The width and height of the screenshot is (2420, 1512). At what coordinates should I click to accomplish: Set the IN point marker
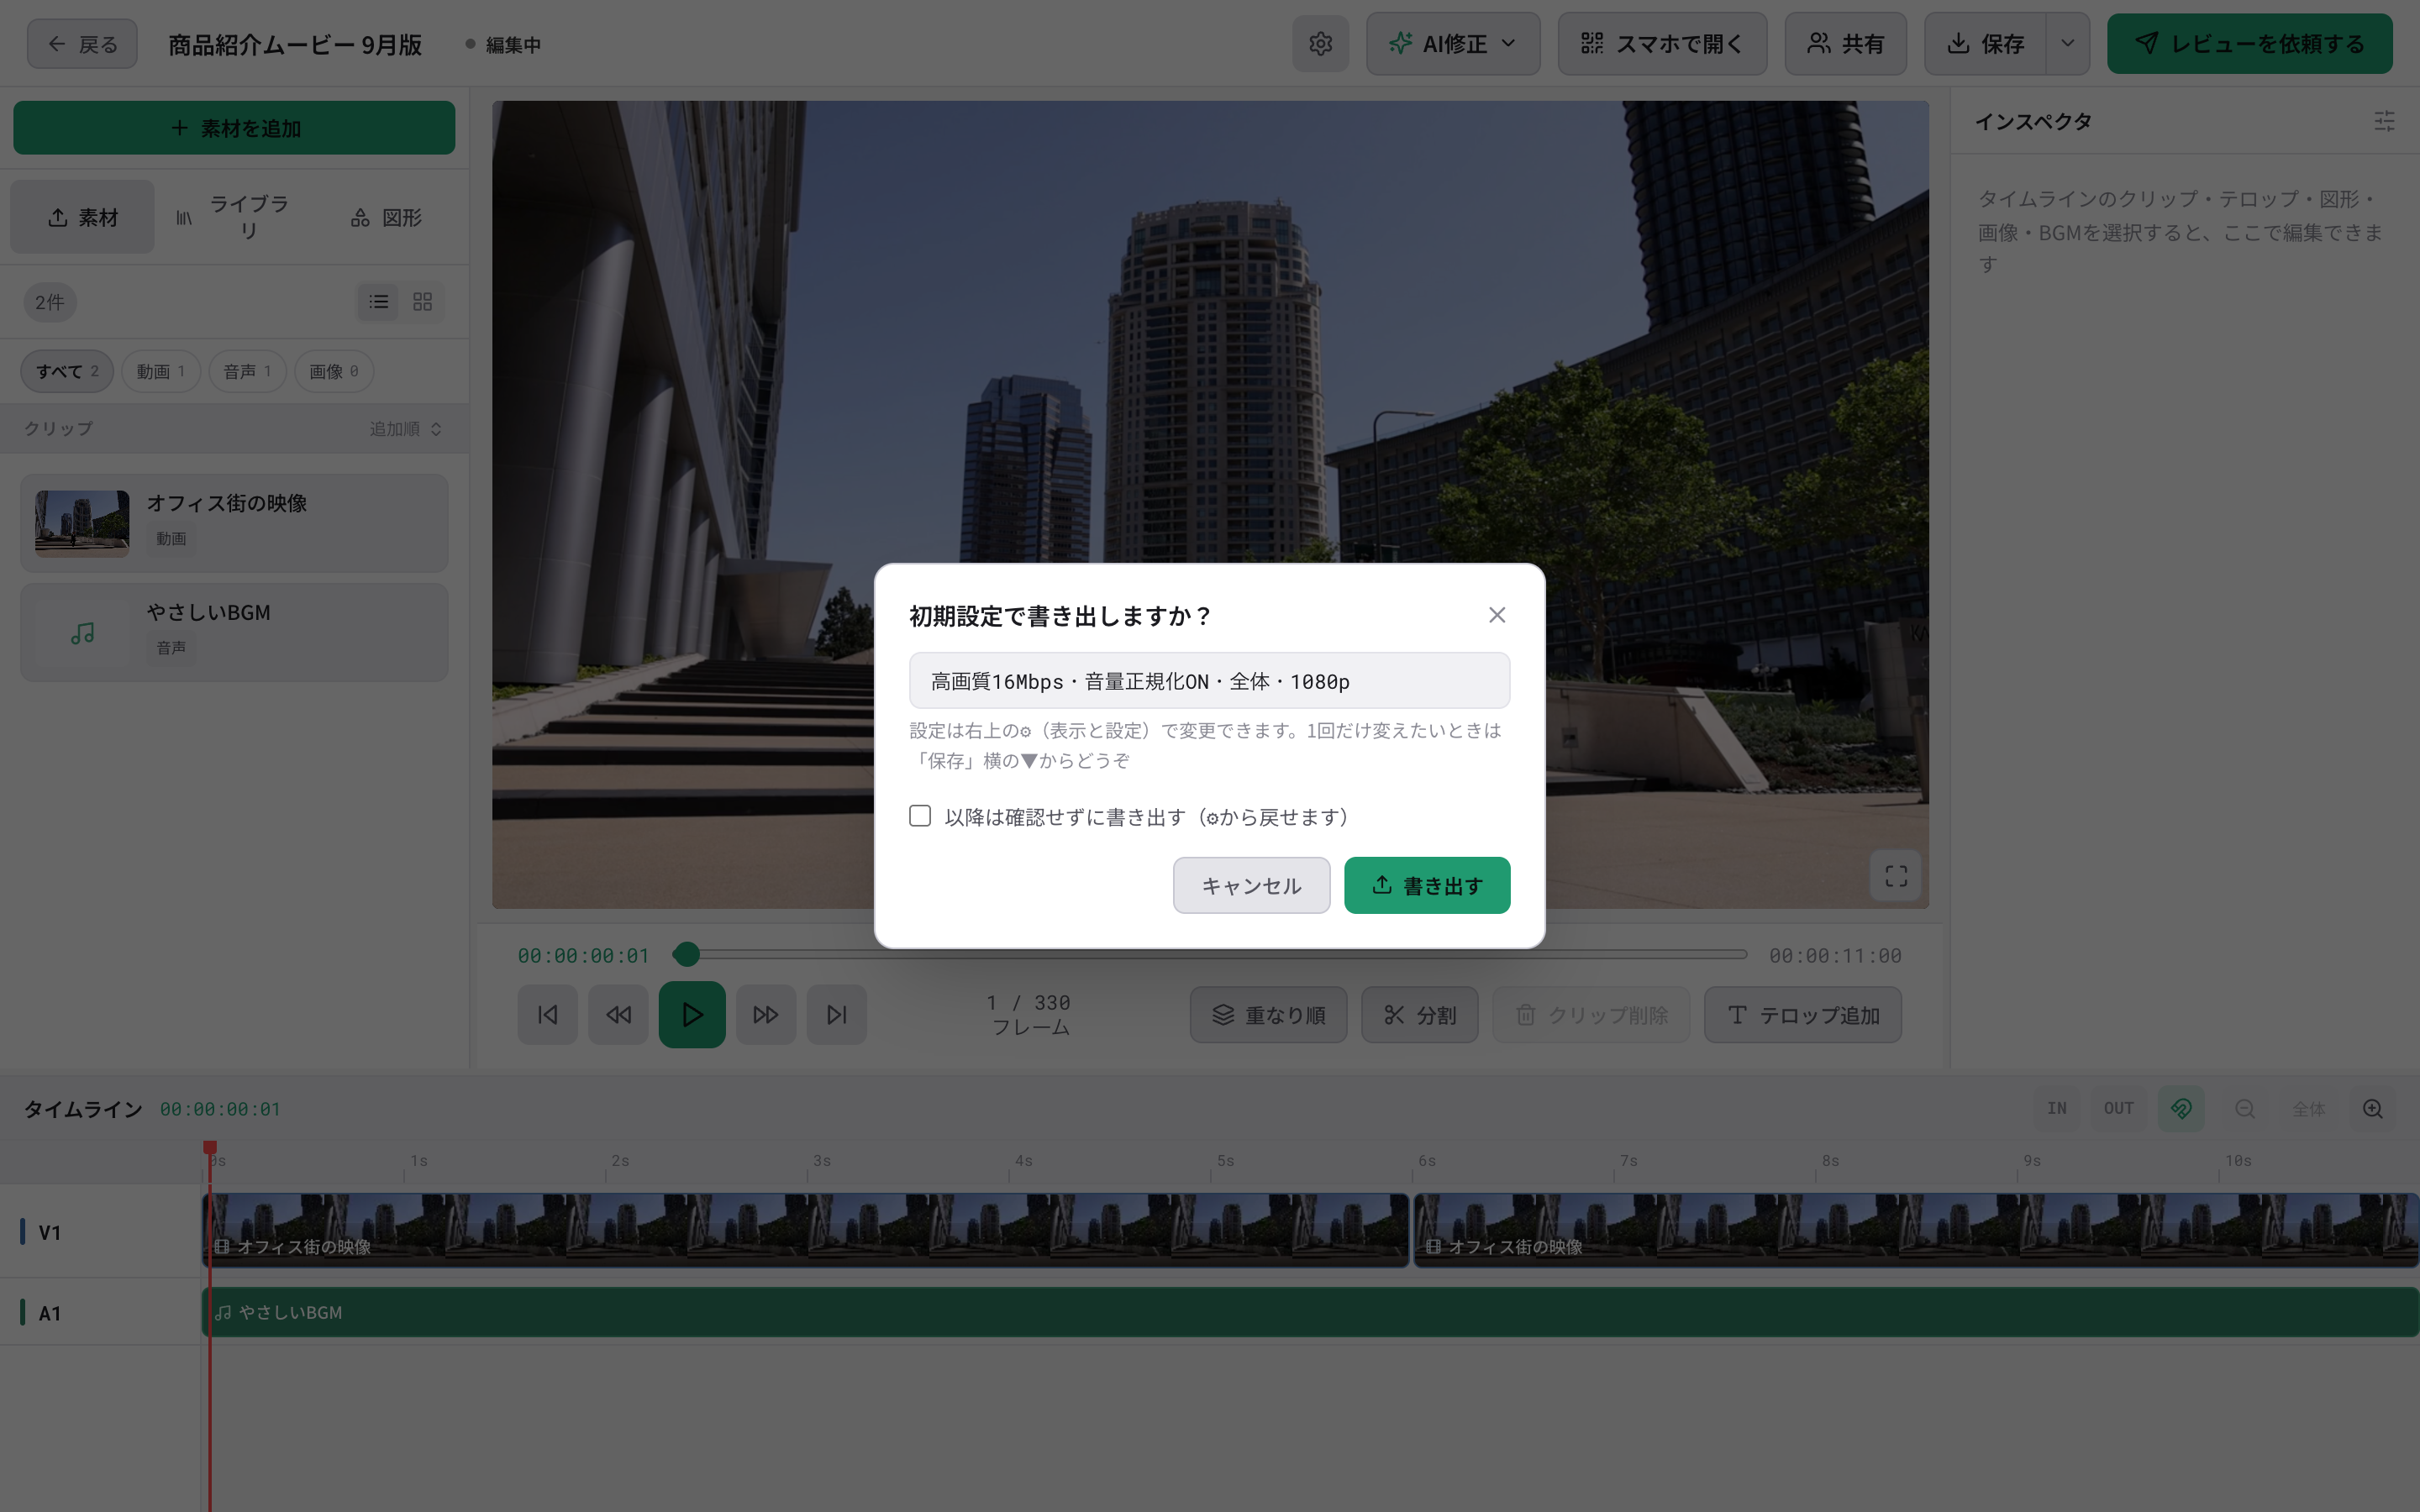(2056, 1108)
